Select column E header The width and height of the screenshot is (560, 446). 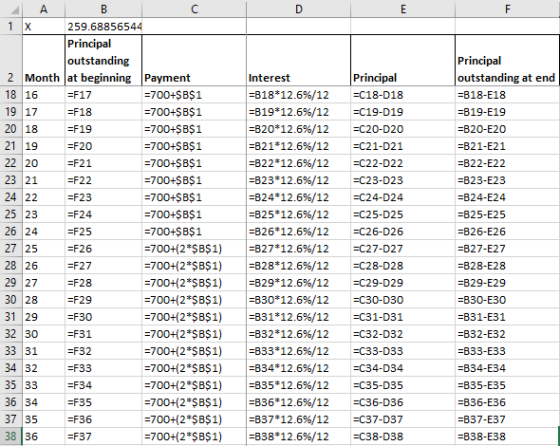[403, 9]
